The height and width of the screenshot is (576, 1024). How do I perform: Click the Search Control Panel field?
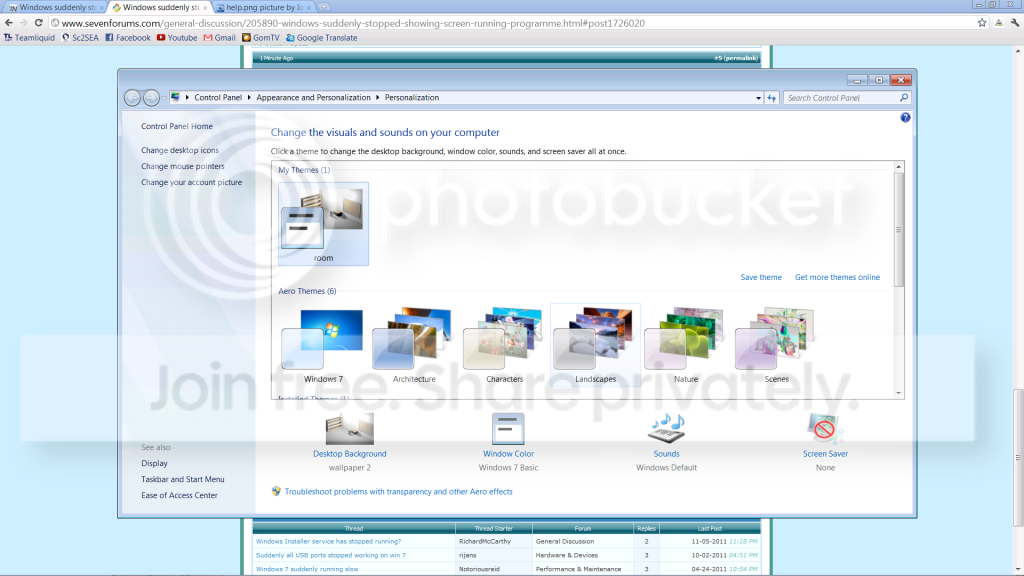[x=842, y=98]
